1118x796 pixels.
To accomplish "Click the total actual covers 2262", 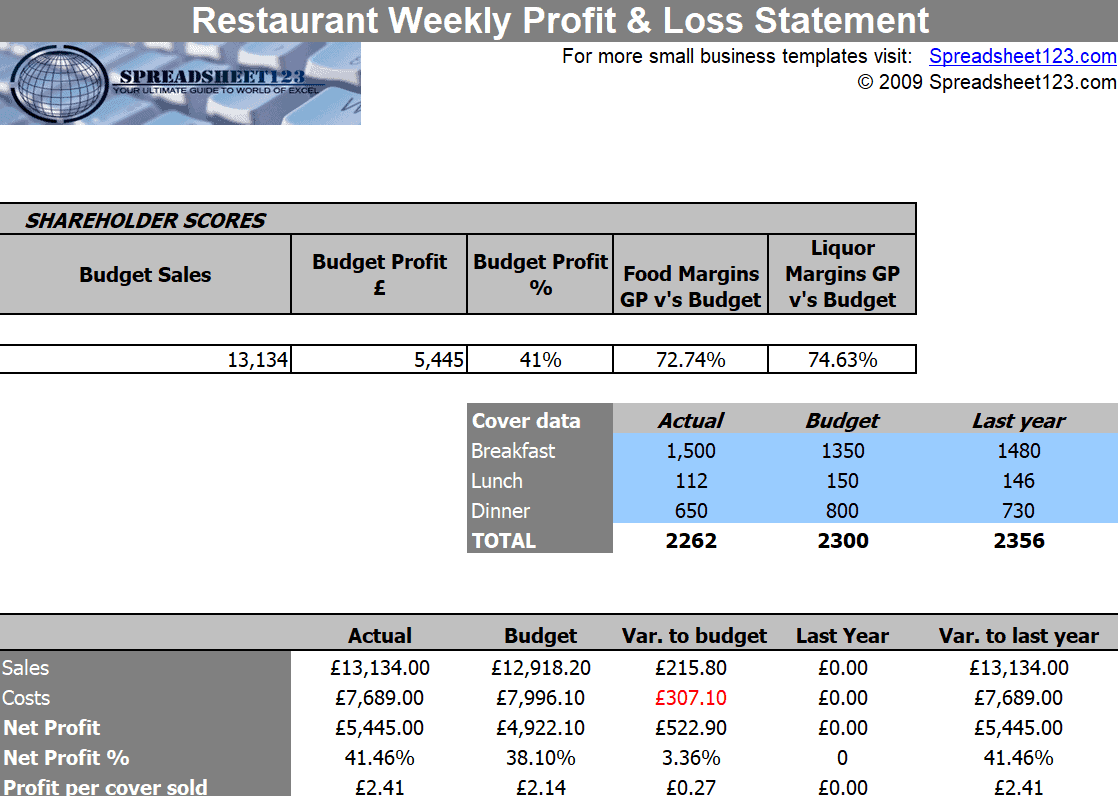I will pyautogui.click(x=691, y=541).
